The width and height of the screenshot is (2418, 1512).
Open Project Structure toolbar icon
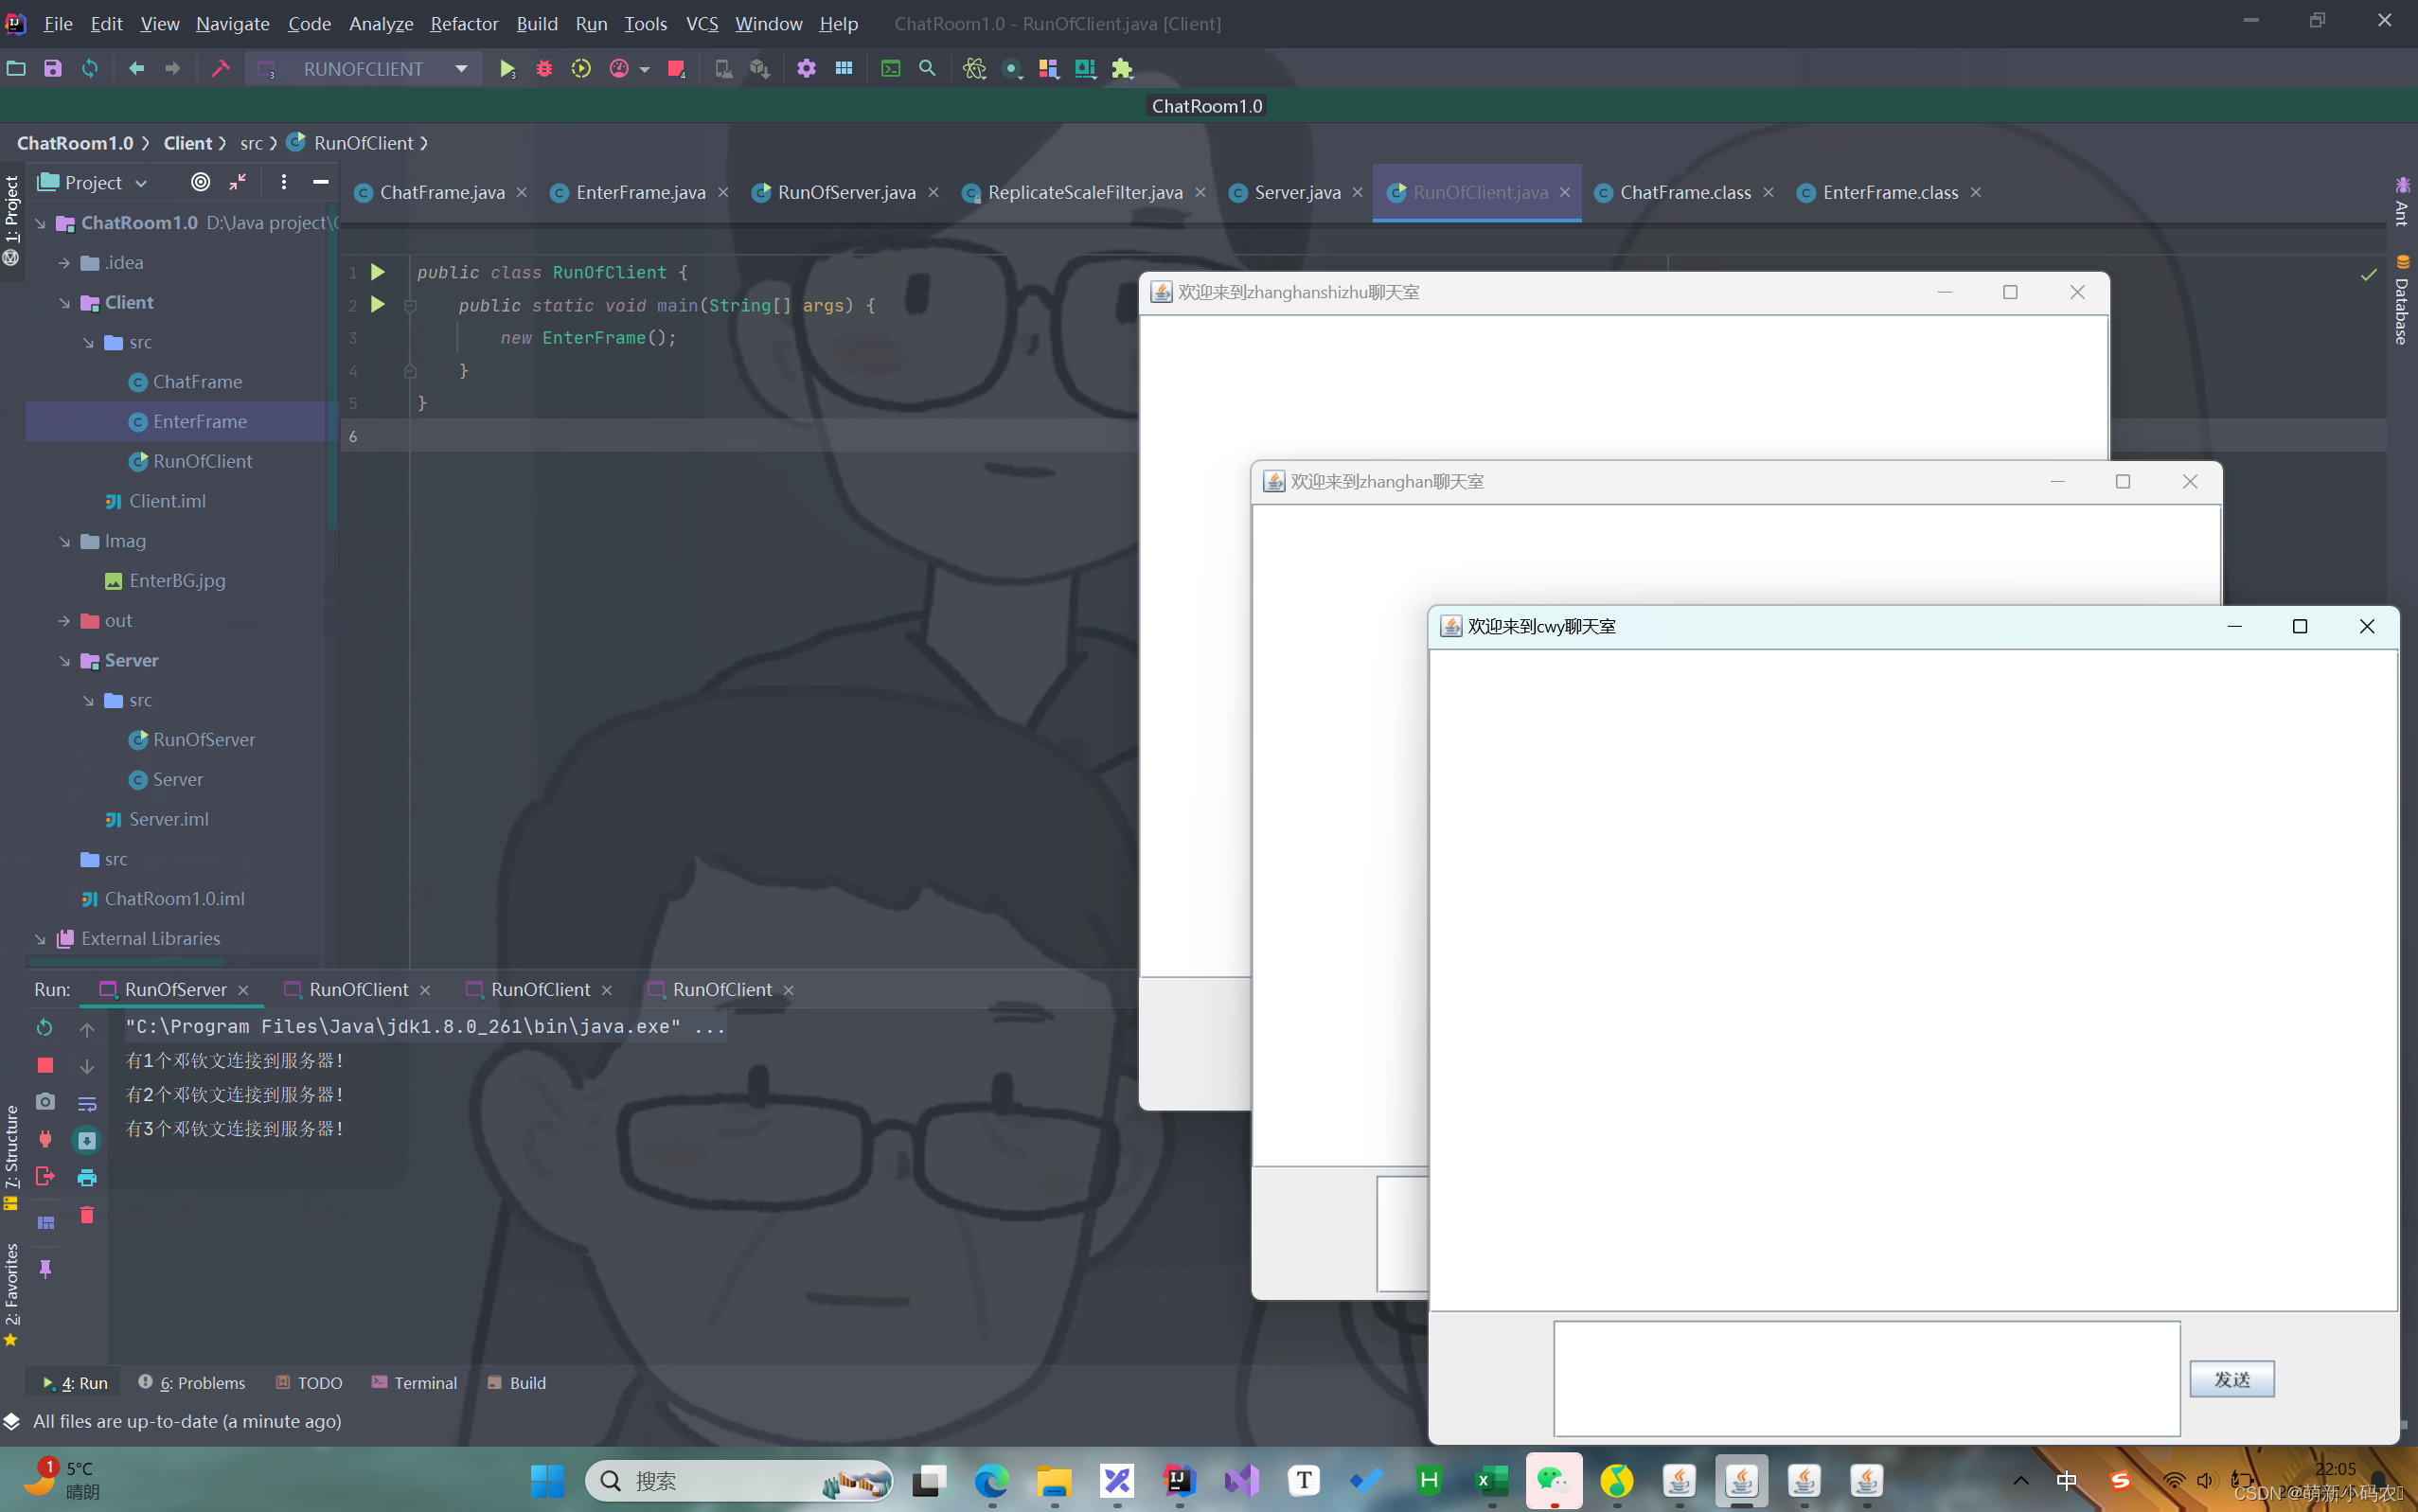click(844, 69)
